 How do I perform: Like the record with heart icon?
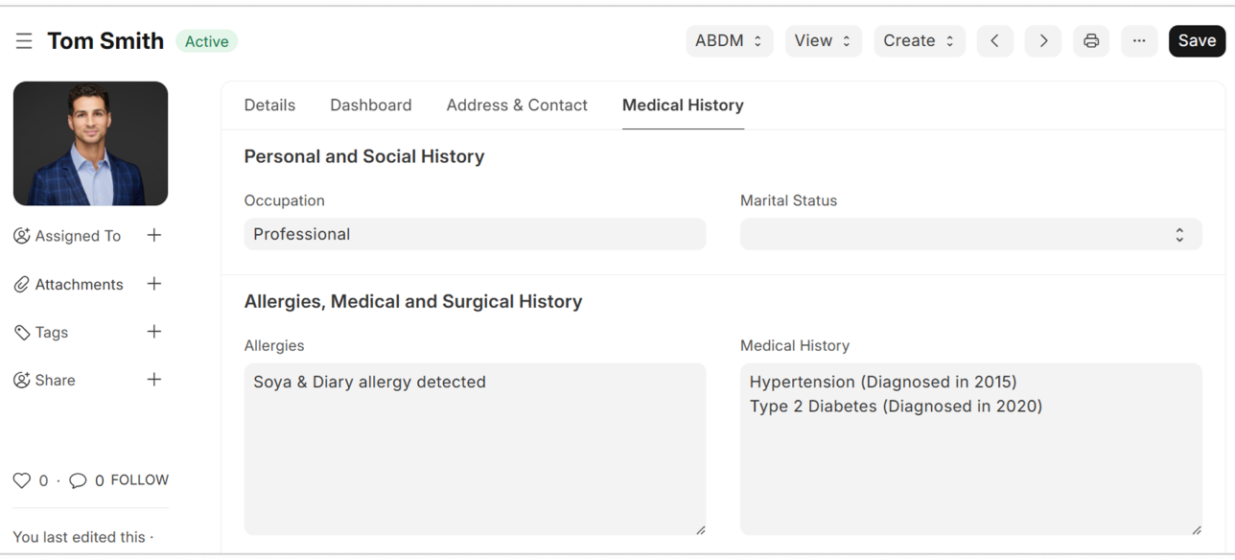22,481
